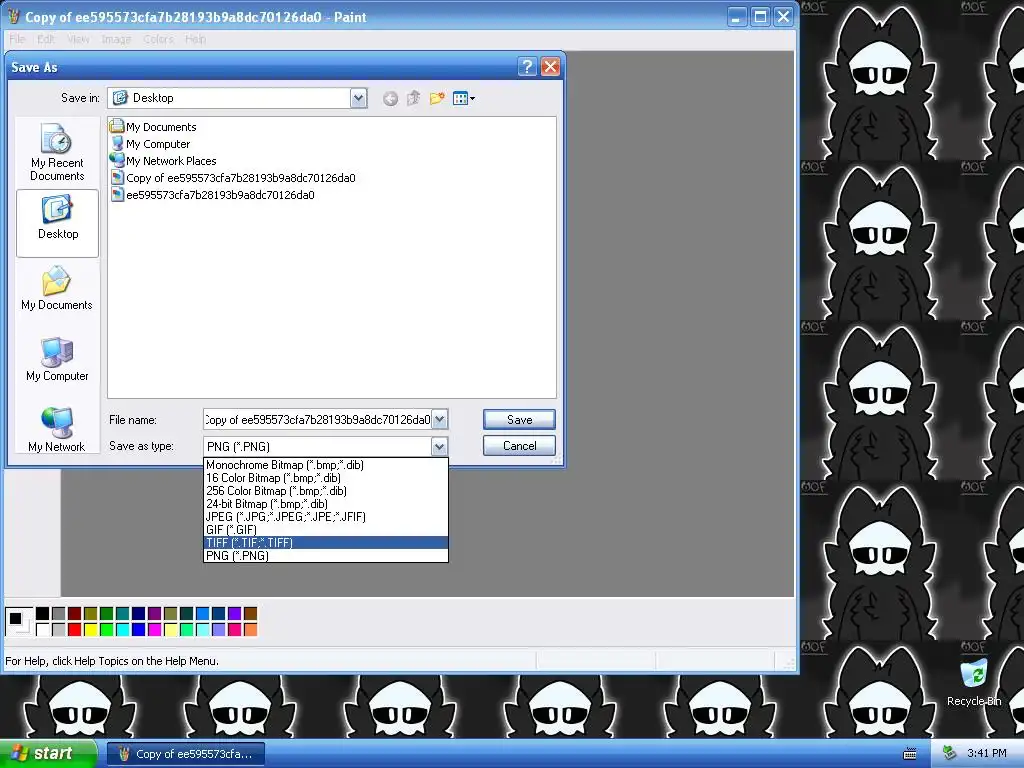
Task: Open Paint's Image menu
Action: (116, 39)
